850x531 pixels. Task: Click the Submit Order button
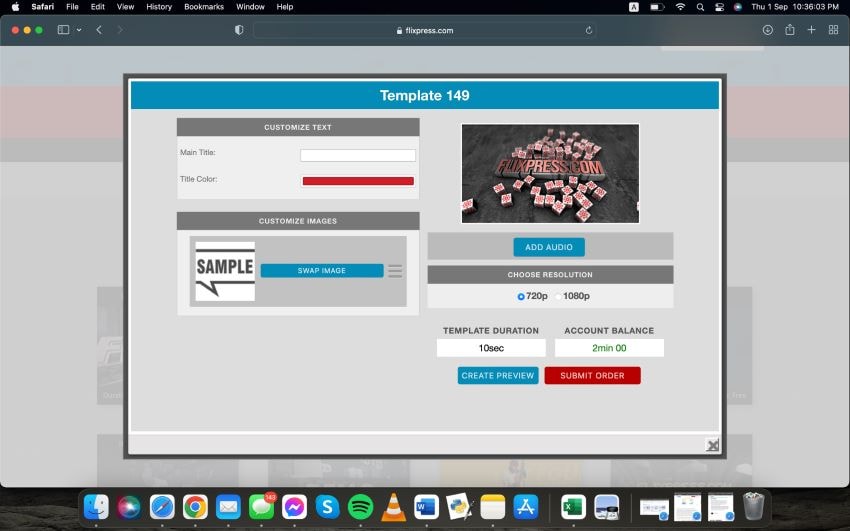[592, 375]
